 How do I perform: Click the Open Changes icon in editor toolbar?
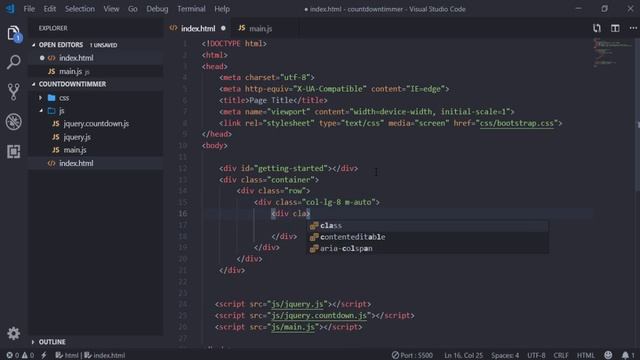coord(597,28)
